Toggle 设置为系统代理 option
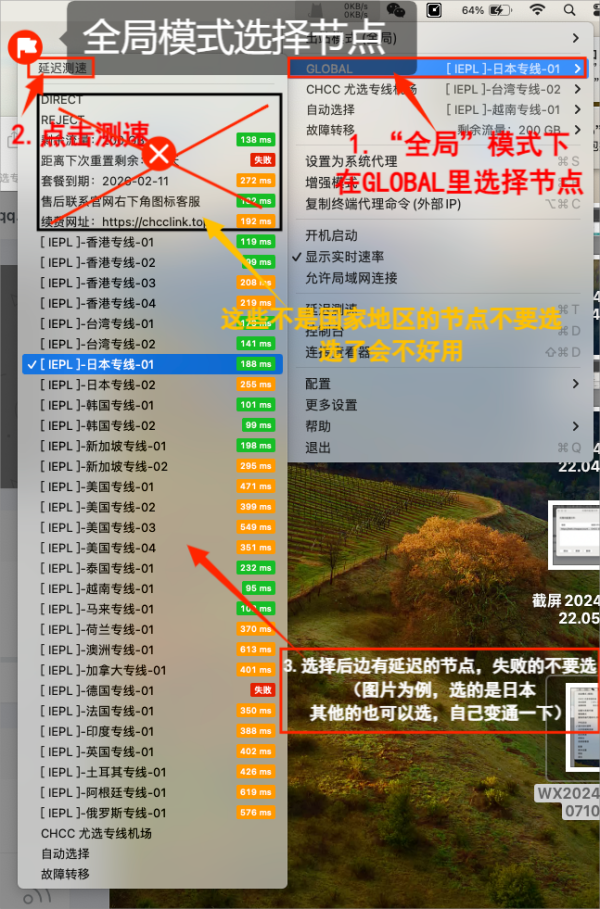 click(438, 161)
